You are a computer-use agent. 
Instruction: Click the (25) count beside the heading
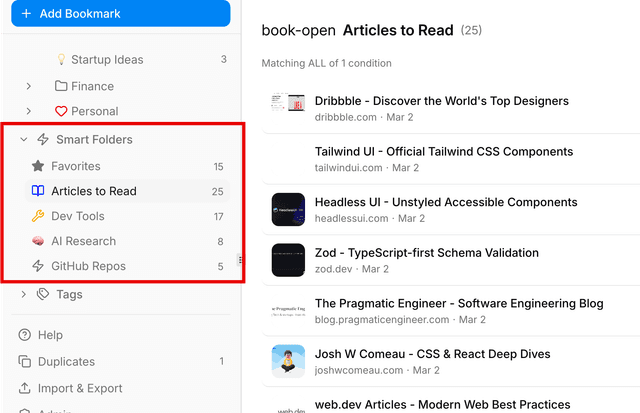471,30
